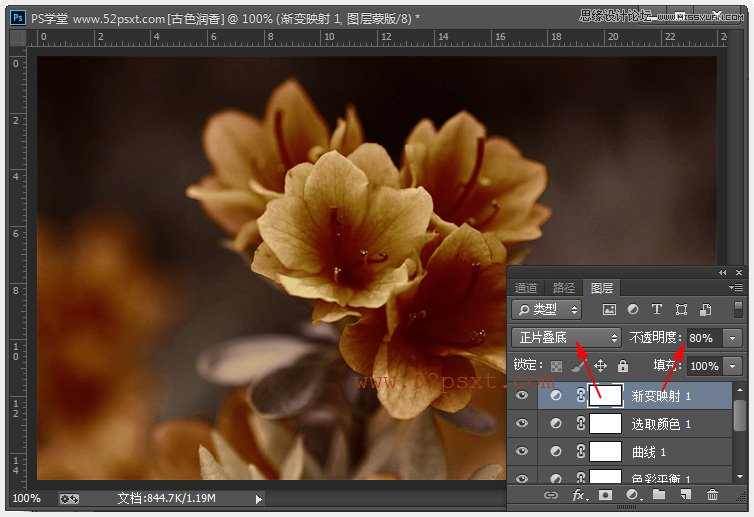Select mask thumbnail of 曲线 1
The width and height of the screenshot is (754, 517).
pos(605,451)
